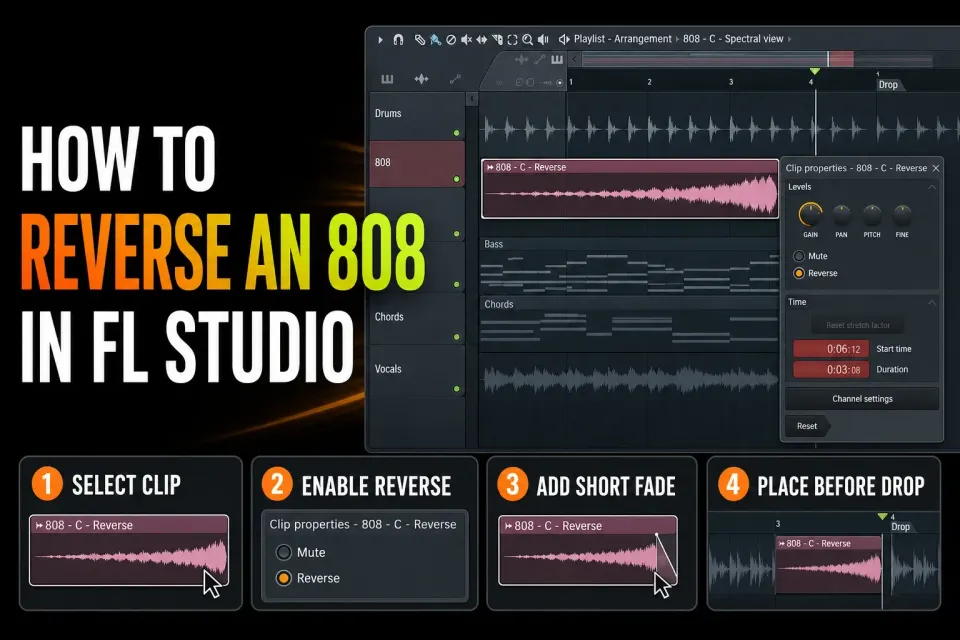Select the Slip tool
Viewport: 960px width, 640px height.
tap(482, 39)
